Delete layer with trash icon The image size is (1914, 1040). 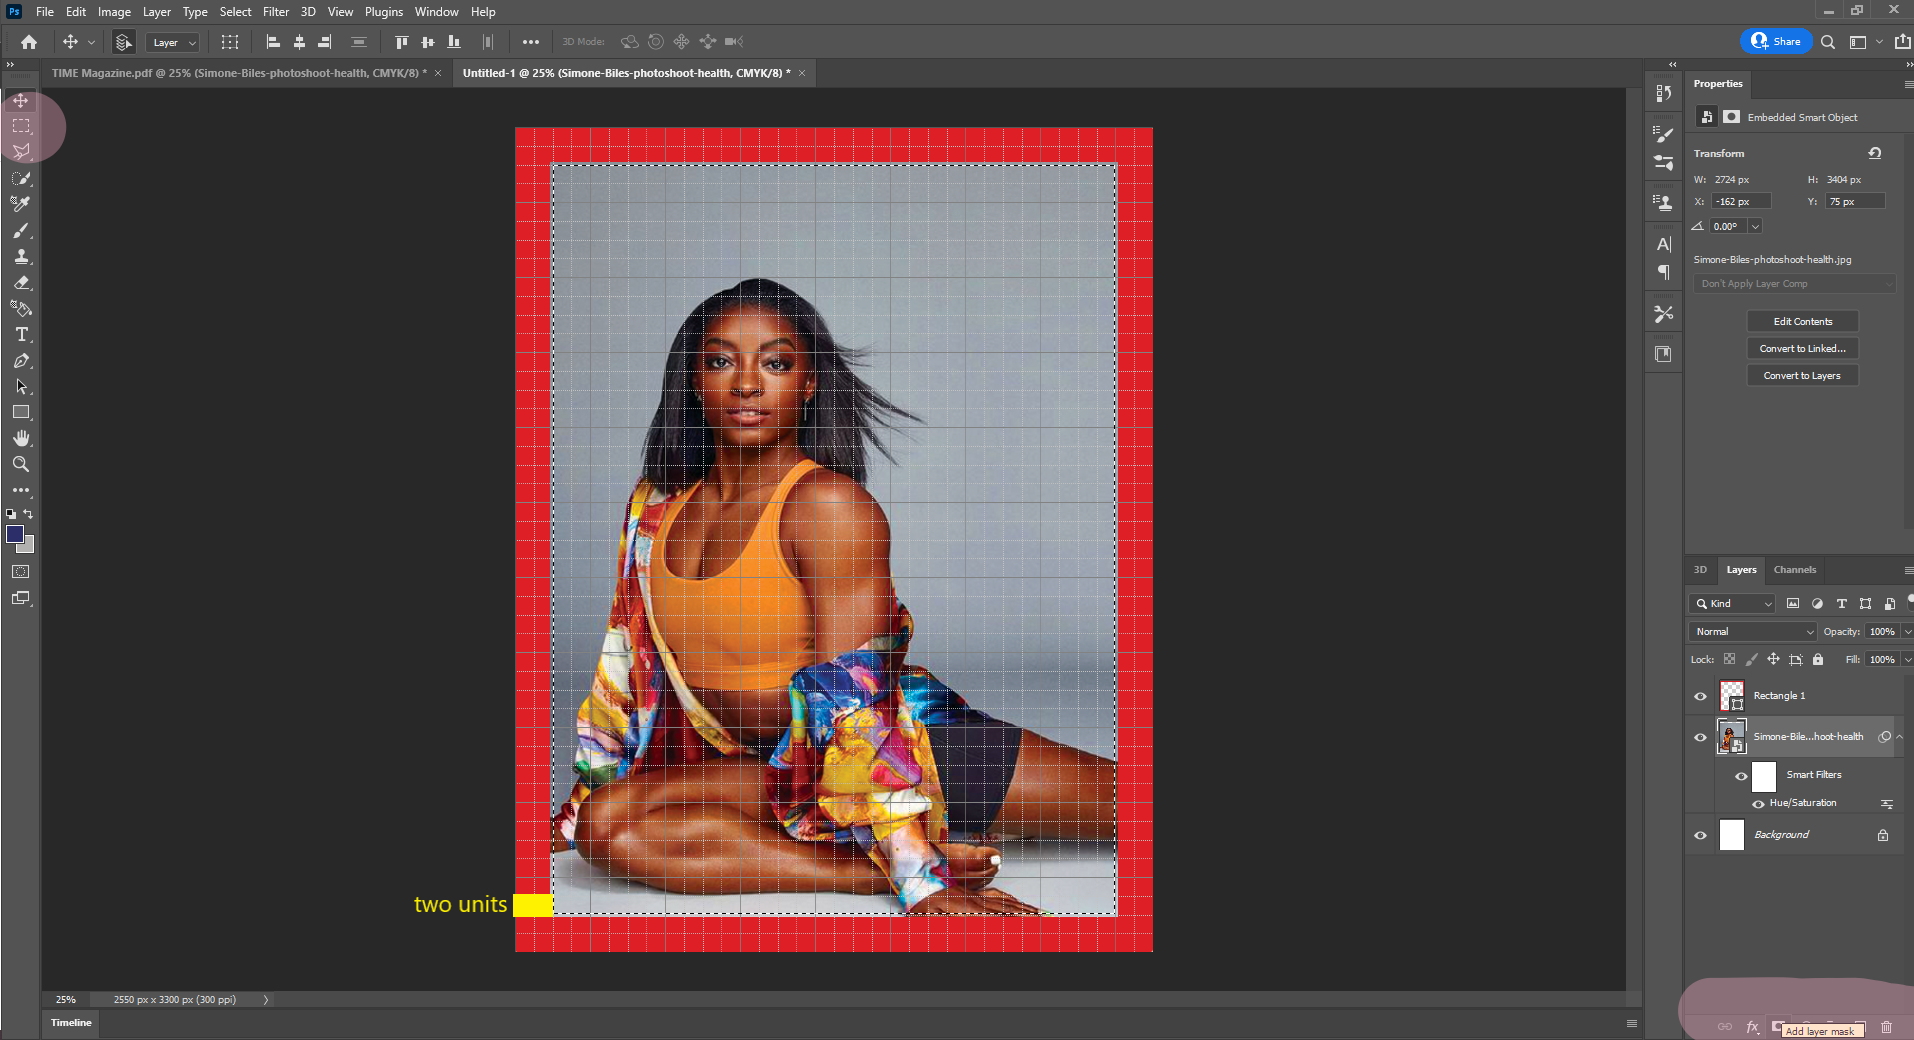coord(1886,1027)
